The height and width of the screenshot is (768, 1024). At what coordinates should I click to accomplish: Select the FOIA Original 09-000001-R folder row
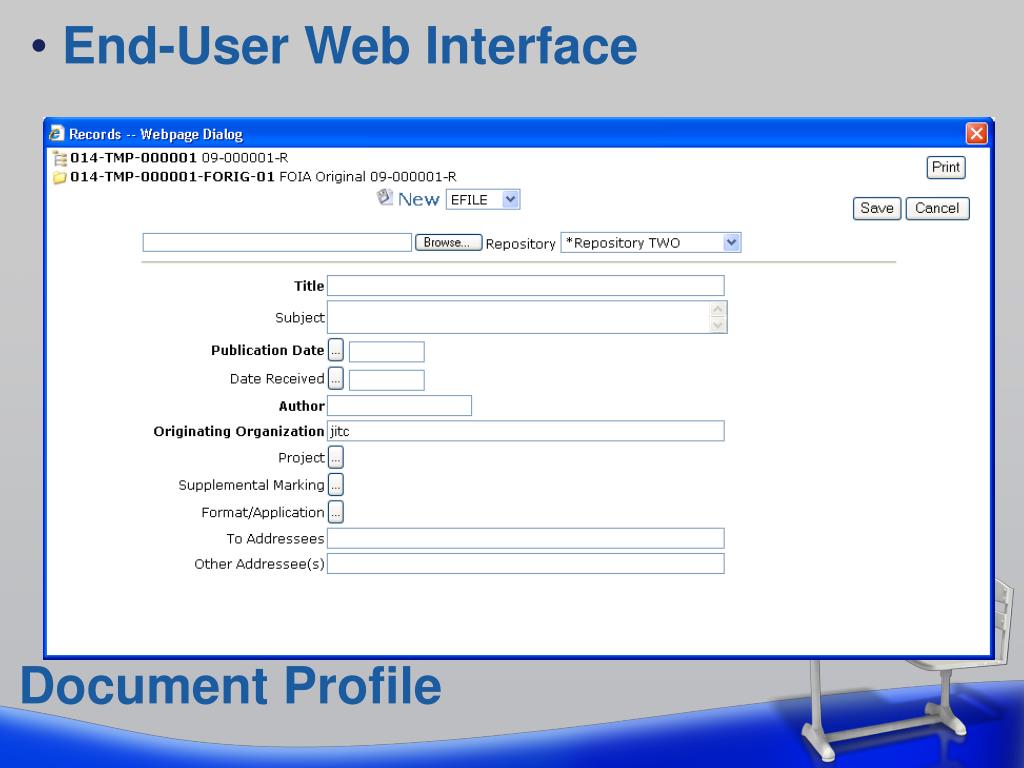pos(263,177)
